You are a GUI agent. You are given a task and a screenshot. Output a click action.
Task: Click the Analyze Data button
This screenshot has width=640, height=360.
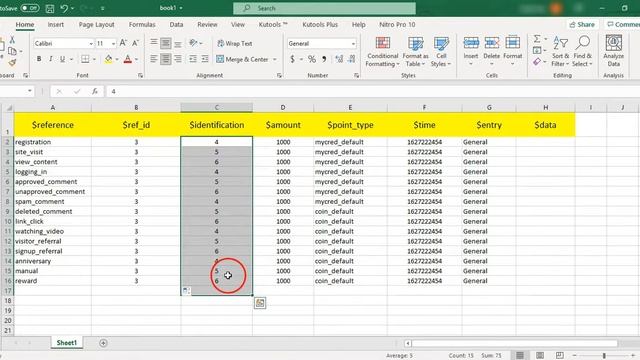click(x=613, y=51)
